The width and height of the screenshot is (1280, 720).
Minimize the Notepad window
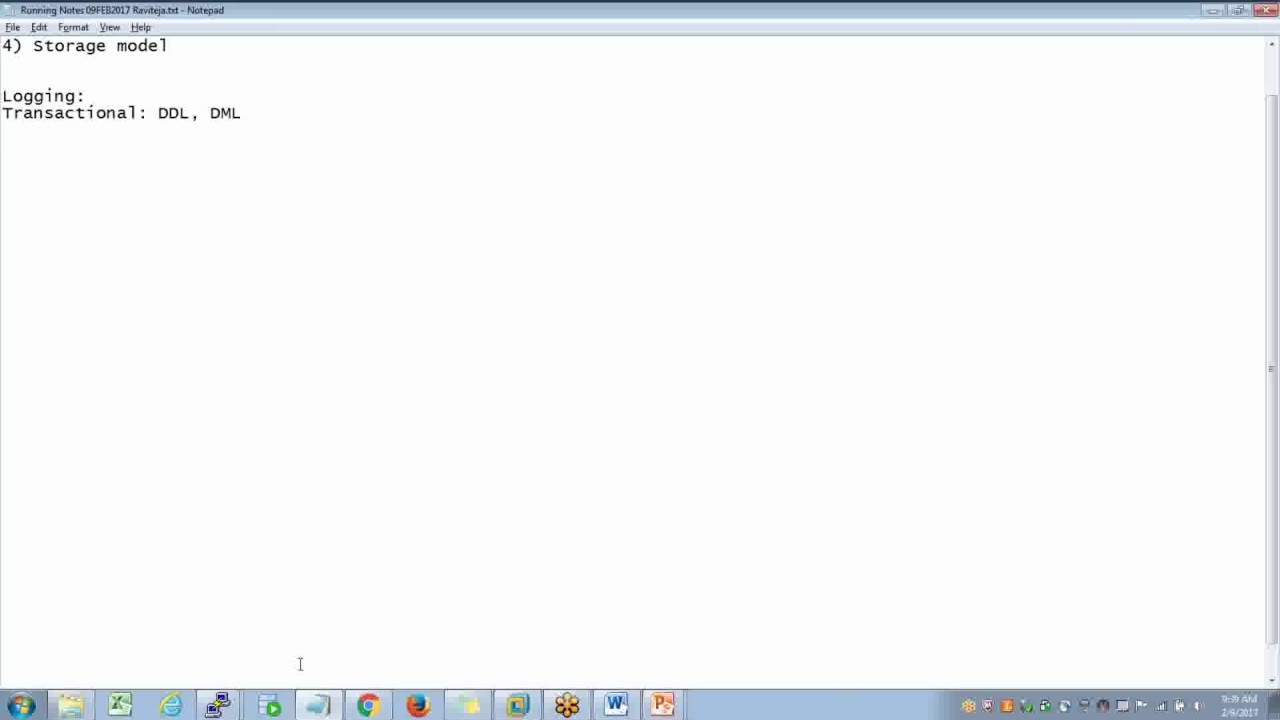tap(1213, 10)
